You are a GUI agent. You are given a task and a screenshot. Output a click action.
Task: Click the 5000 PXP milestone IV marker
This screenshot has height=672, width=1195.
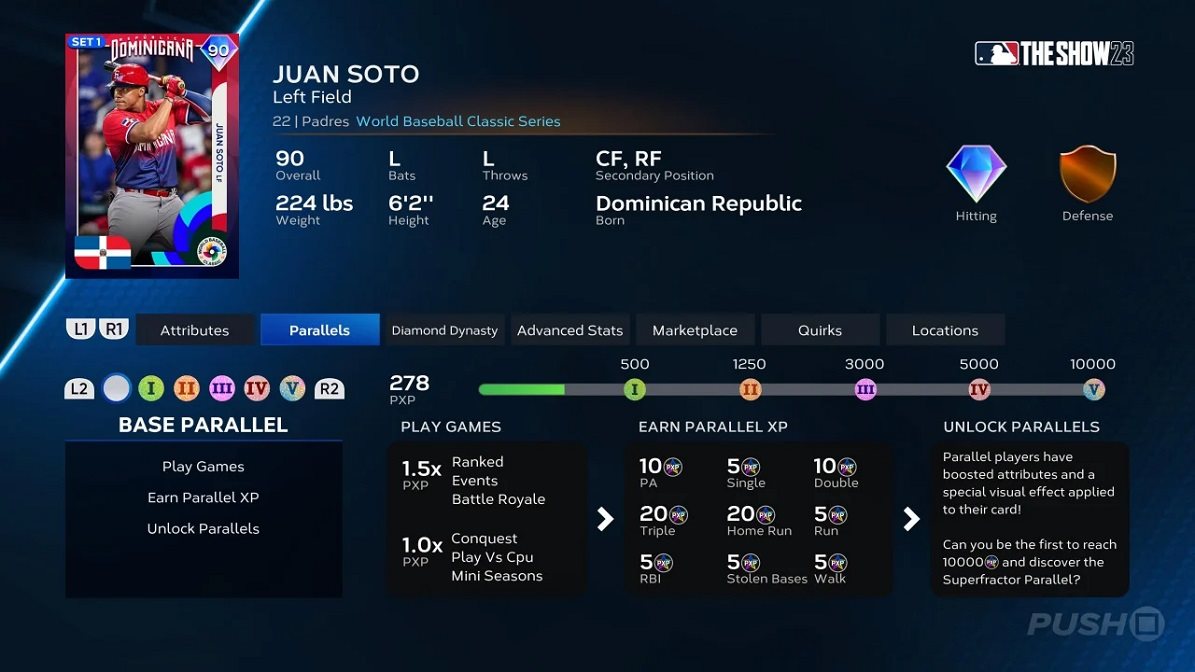click(979, 389)
